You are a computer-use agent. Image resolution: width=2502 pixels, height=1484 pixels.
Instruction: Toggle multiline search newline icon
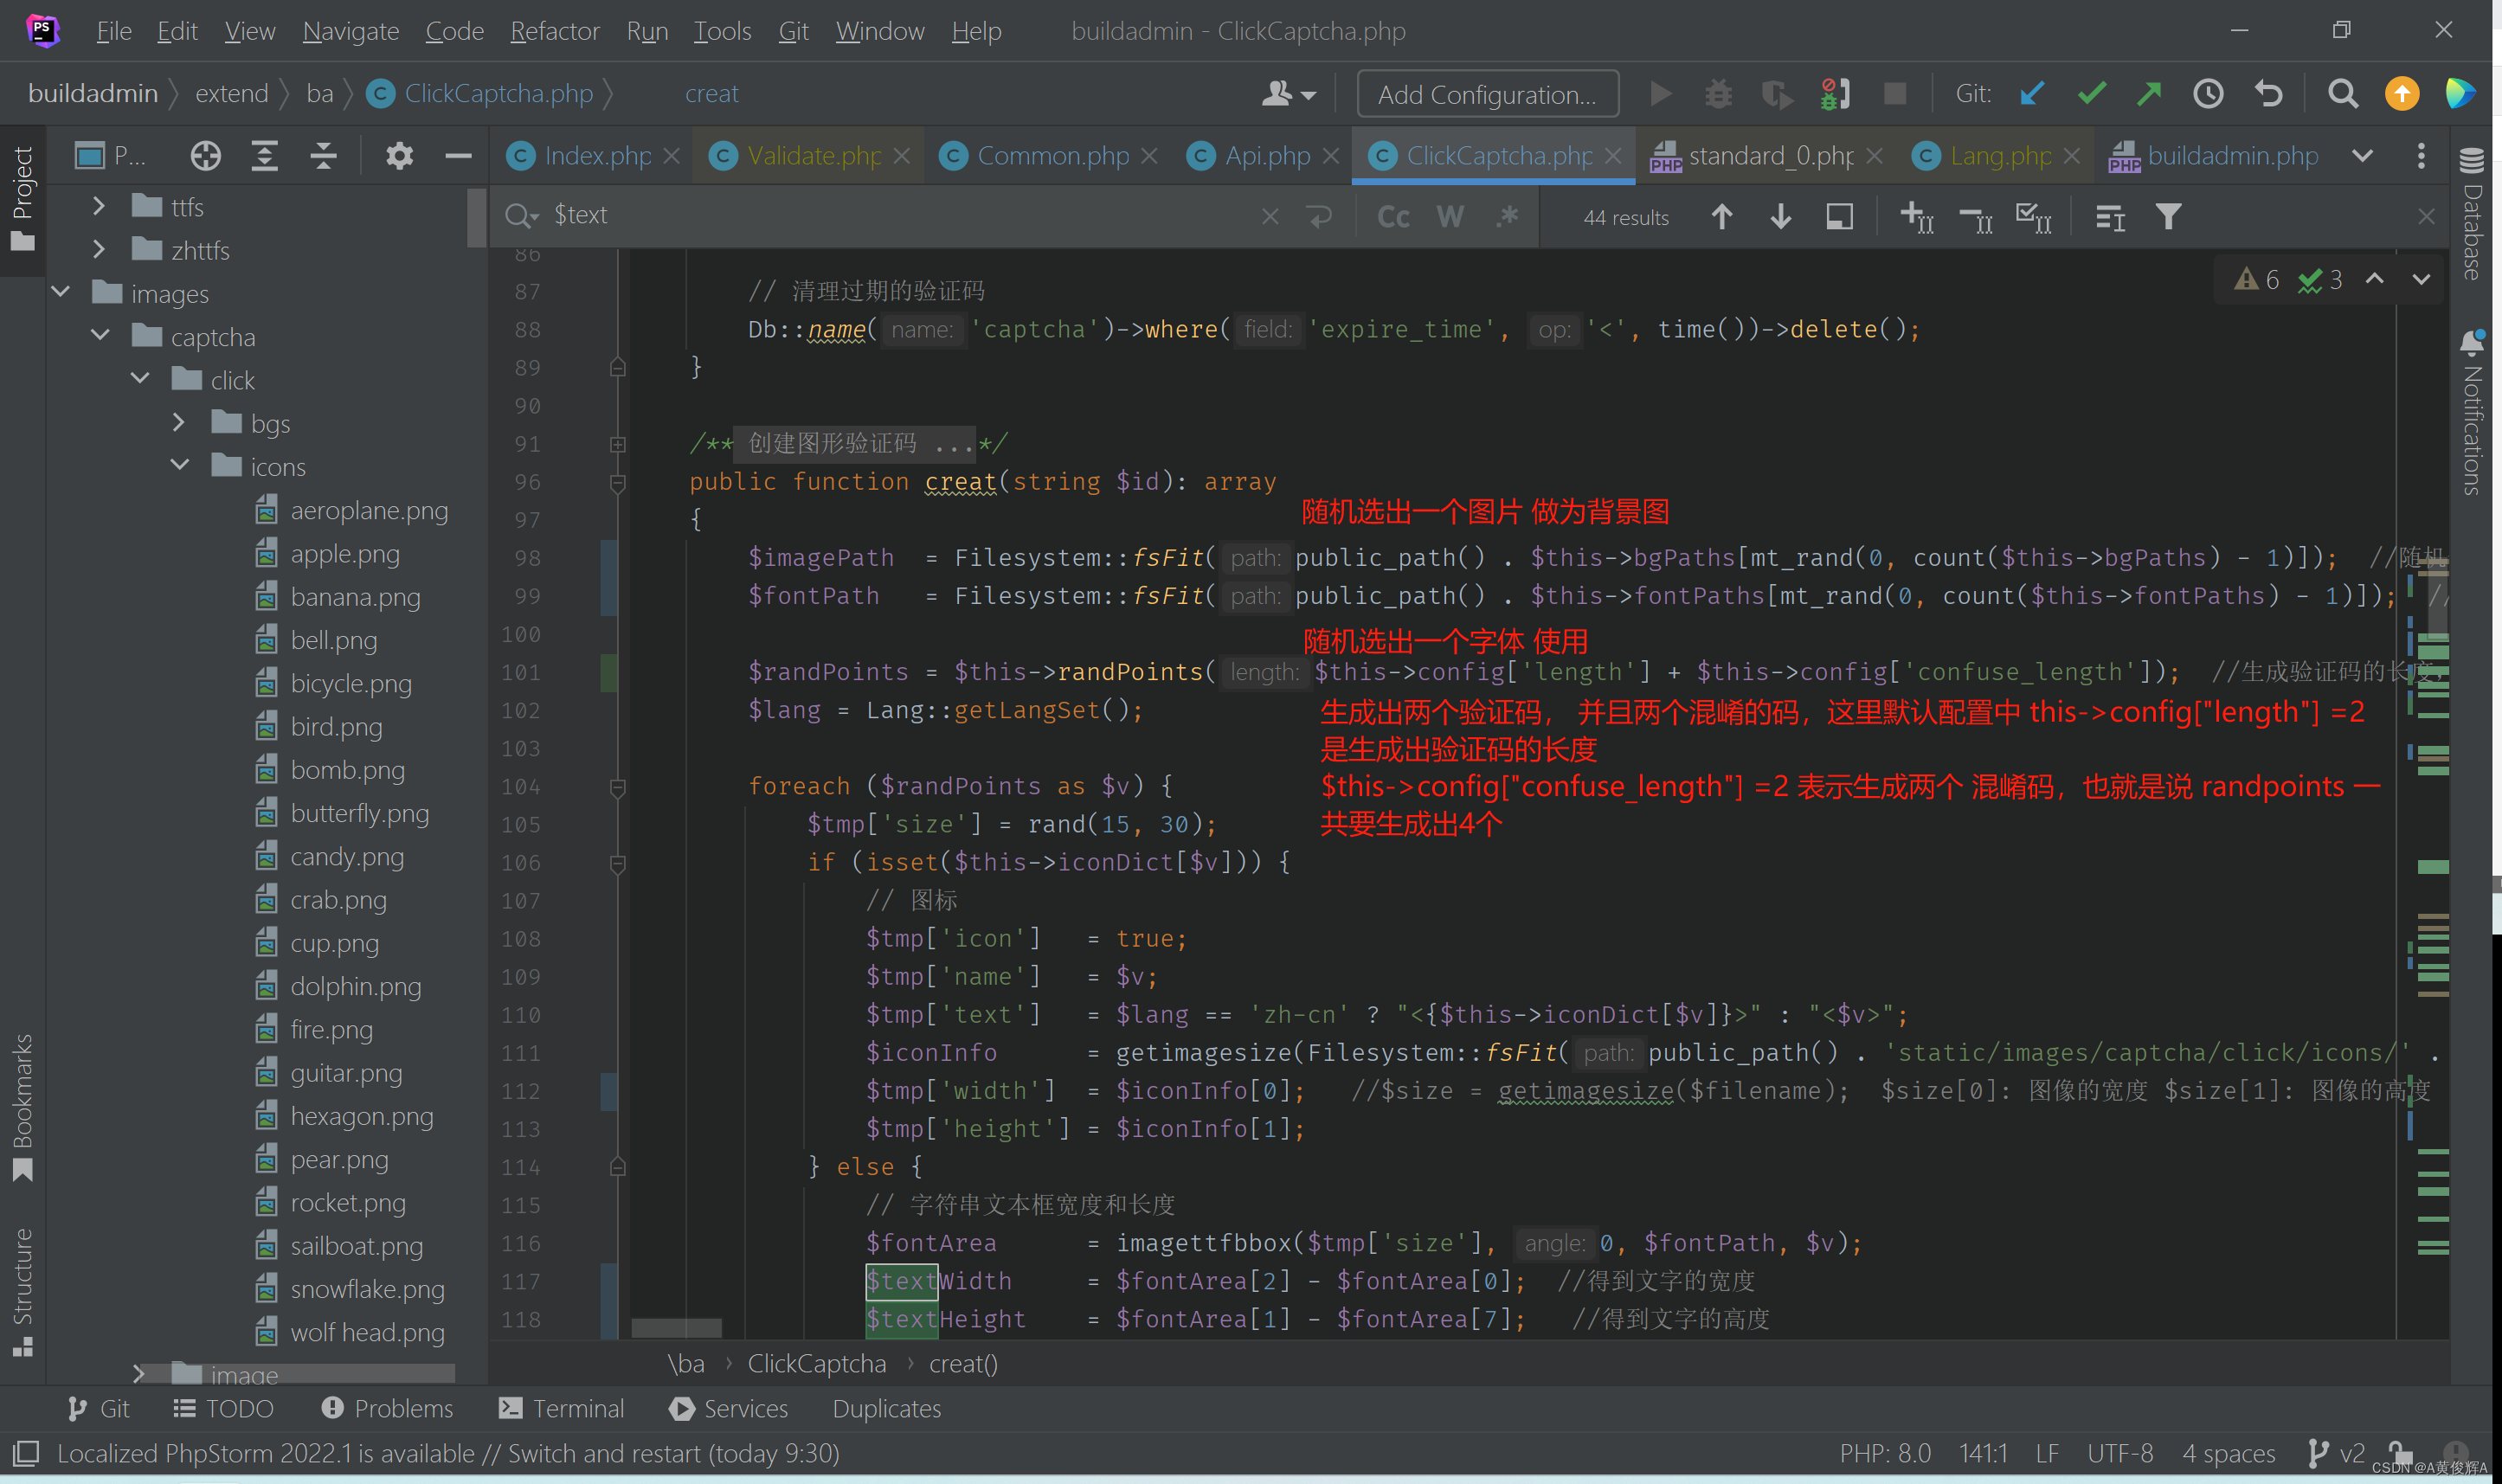click(1320, 216)
